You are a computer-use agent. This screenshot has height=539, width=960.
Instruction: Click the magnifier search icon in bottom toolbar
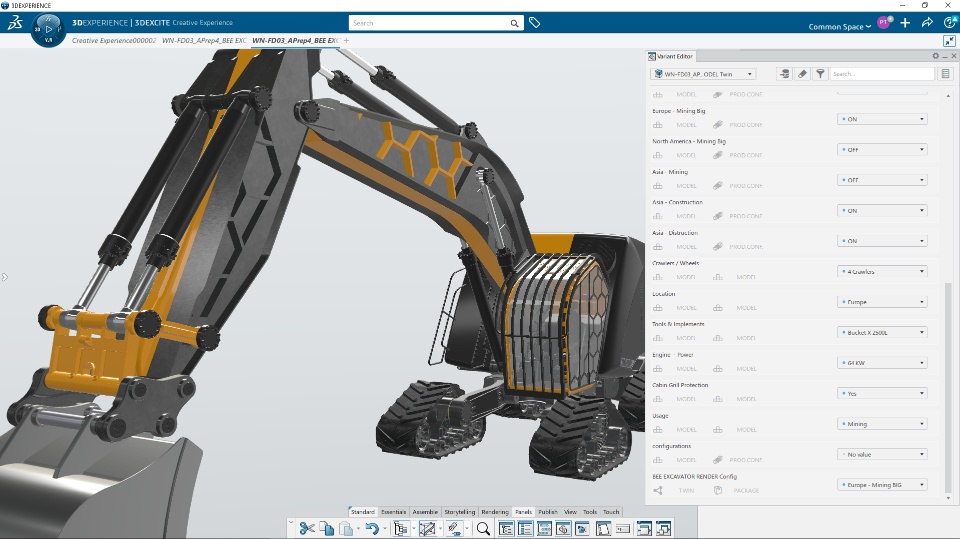pyautogui.click(x=483, y=529)
